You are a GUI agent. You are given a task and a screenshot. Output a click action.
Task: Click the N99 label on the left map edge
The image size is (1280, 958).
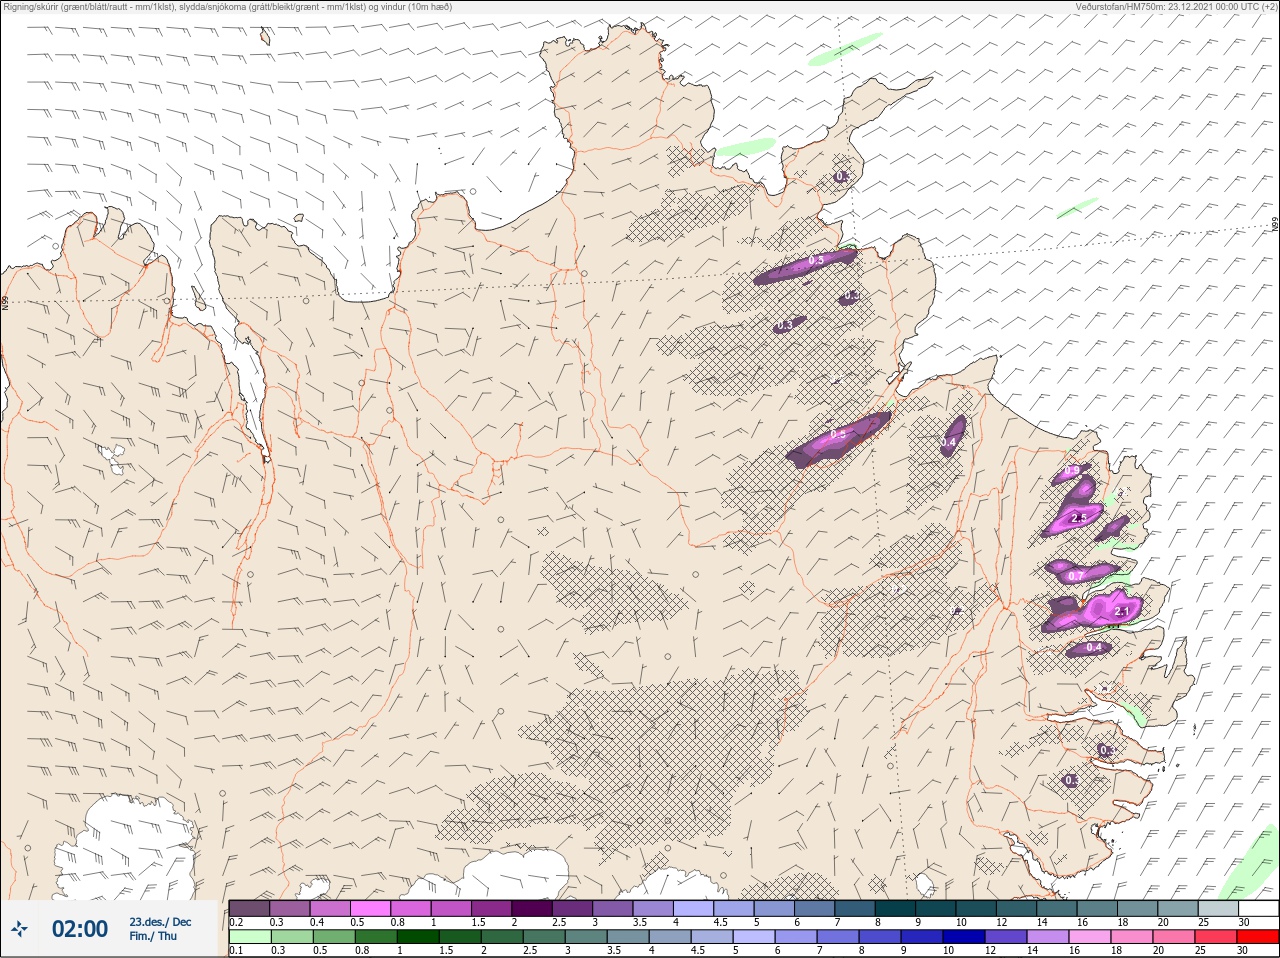(x=5, y=301)
